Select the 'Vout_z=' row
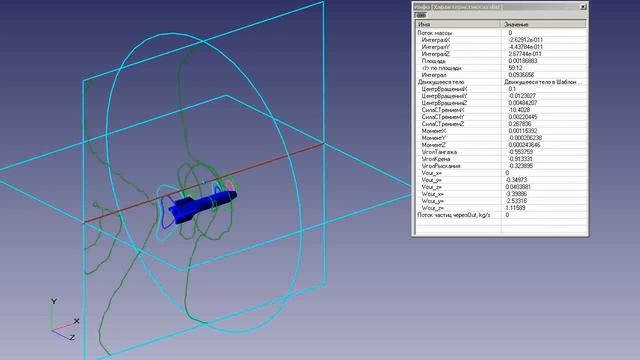Screen dimensions: 640x360 pyautogui.click(x=501, y=187)
